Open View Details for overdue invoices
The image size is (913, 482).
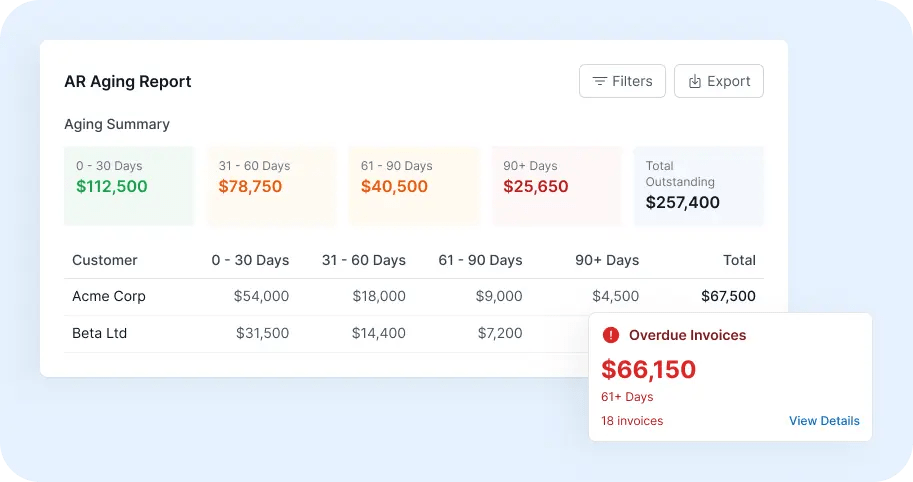[x=824, y=421]
